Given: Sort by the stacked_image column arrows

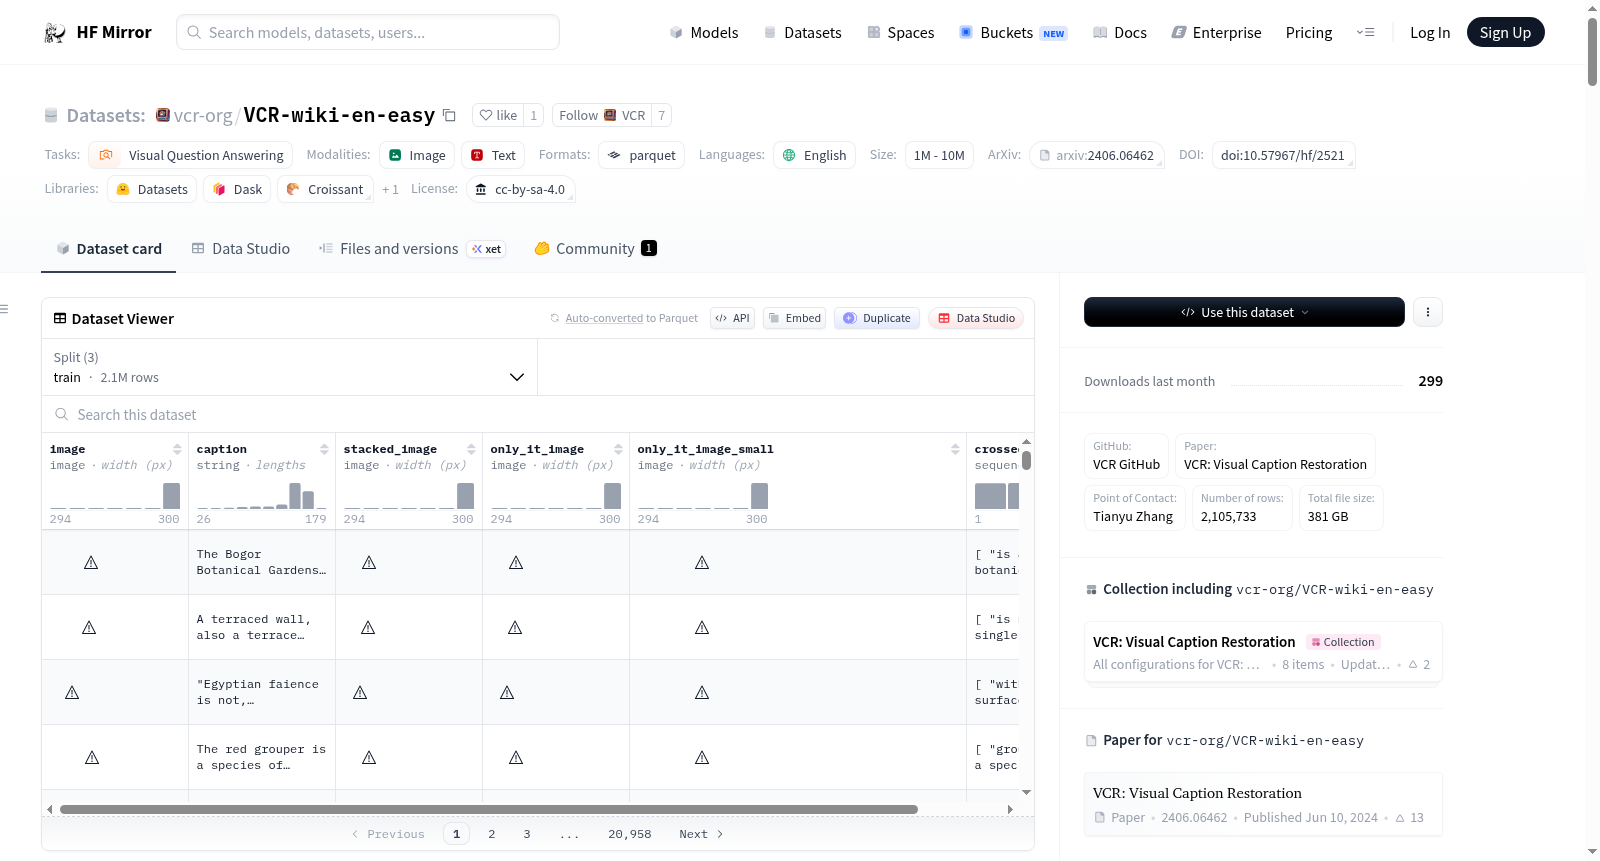Looking at the screenshot, I should pos(471,449).
